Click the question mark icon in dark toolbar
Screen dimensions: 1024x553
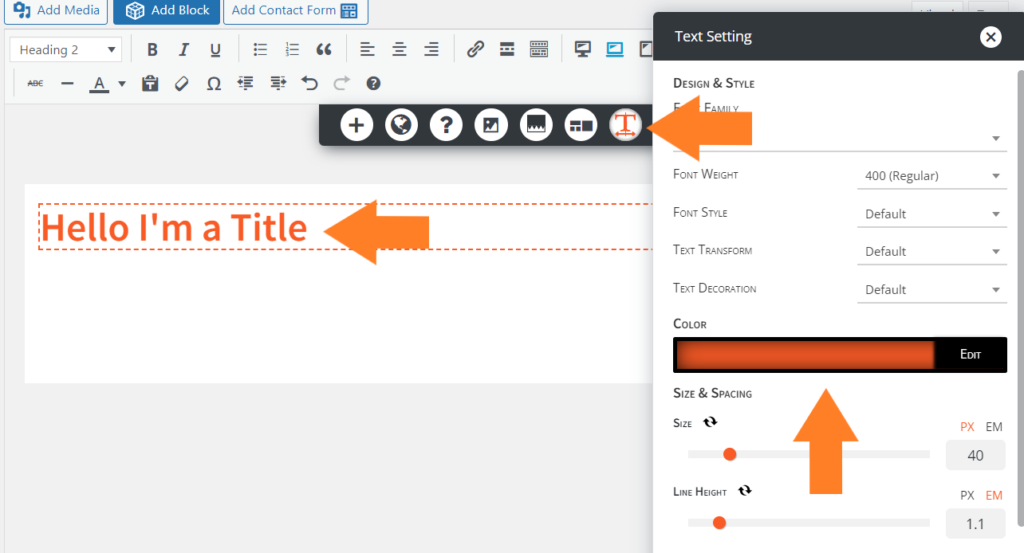(446, 125)
